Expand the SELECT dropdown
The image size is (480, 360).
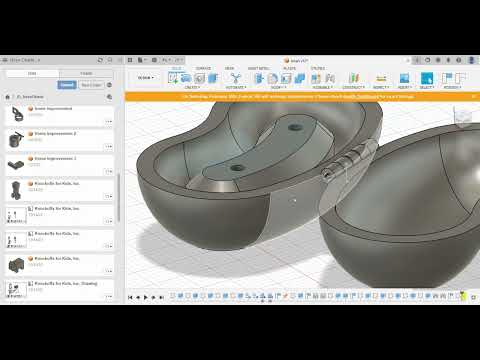coord(427,87)
